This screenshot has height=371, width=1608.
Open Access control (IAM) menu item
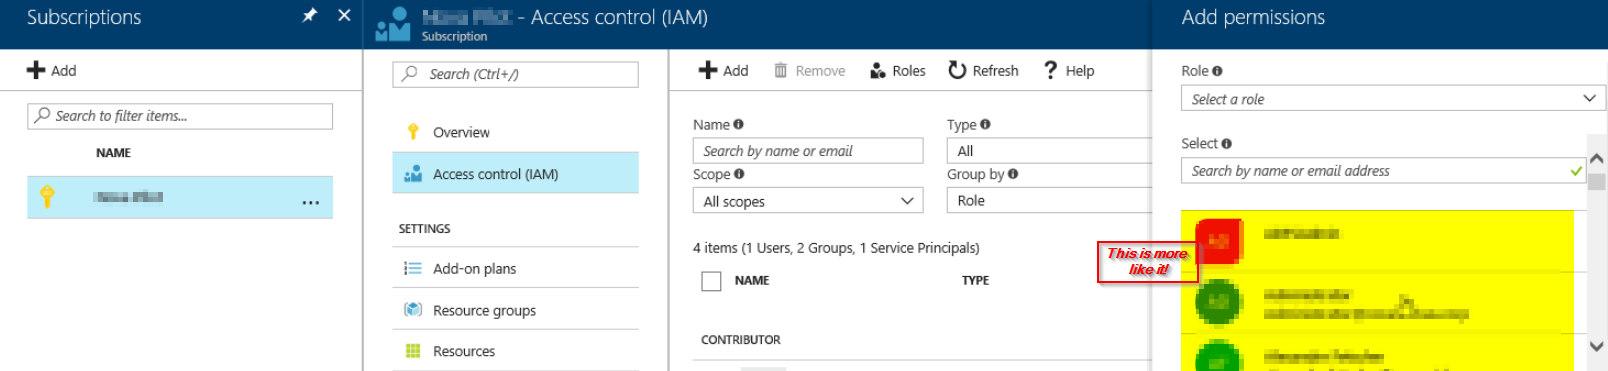516,173
